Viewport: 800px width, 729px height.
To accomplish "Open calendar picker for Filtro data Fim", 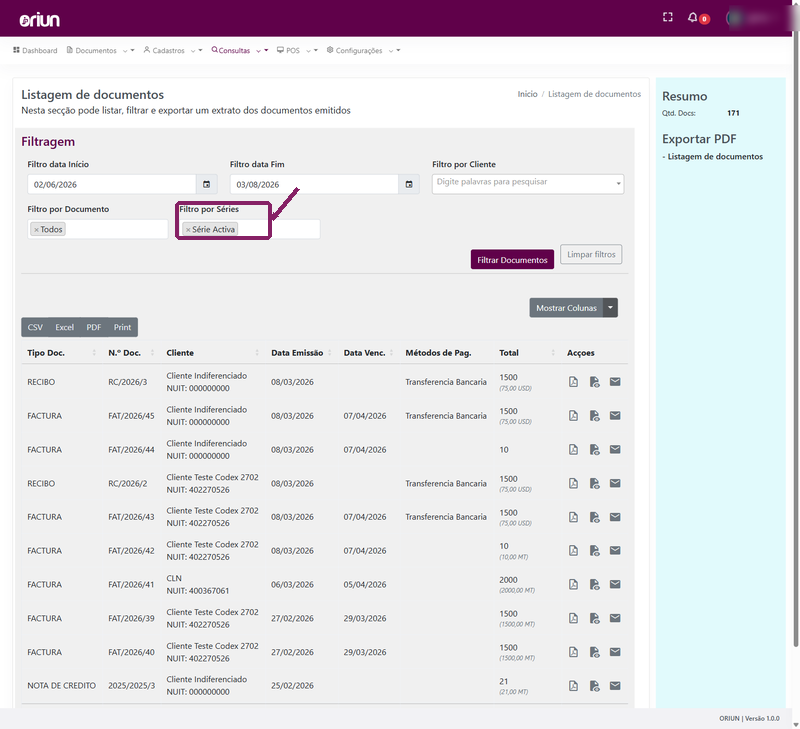I will (409, 184).
